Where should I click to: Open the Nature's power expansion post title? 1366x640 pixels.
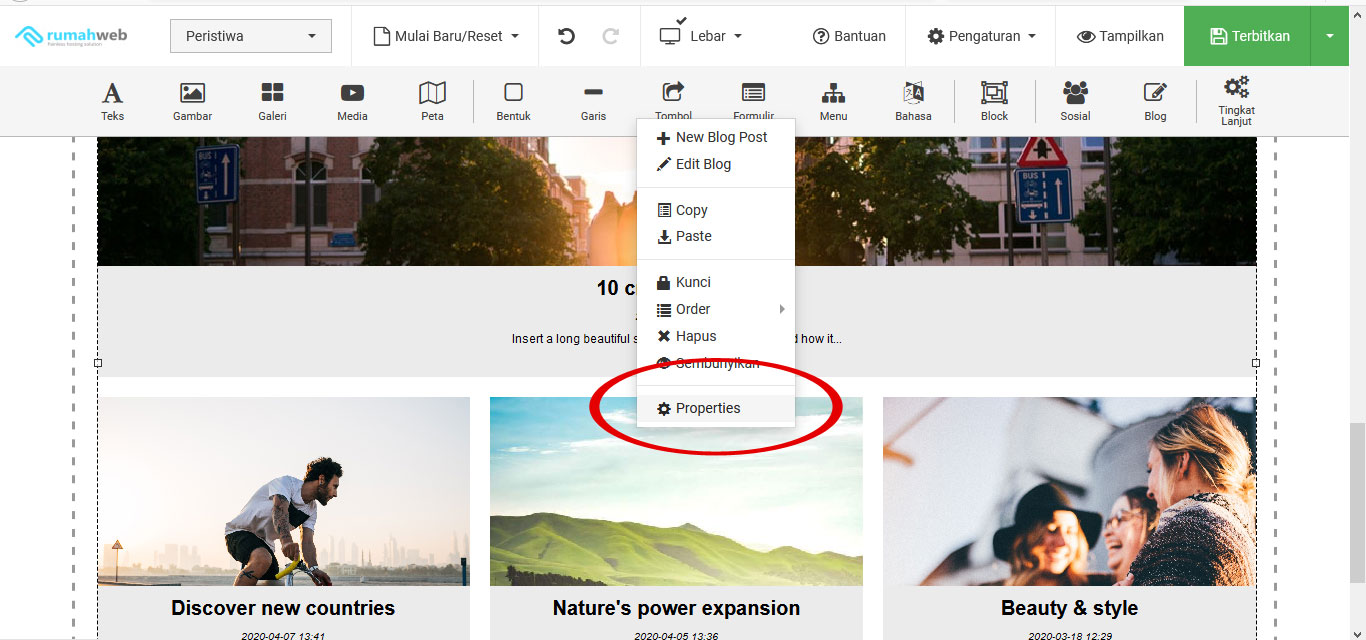coord(676,608)
